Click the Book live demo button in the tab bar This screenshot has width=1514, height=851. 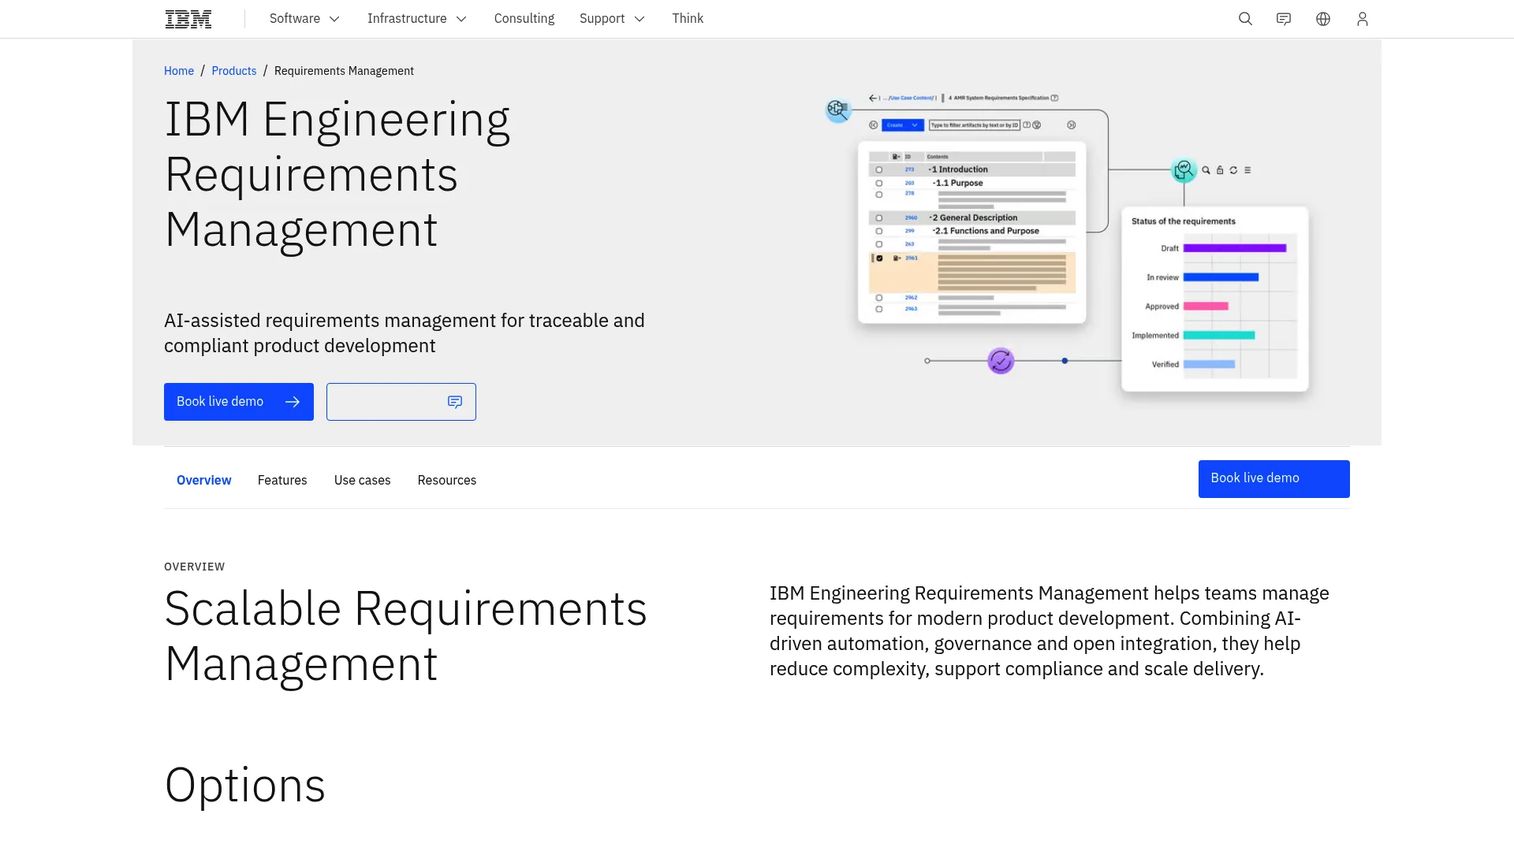[x=1274, y=479]
